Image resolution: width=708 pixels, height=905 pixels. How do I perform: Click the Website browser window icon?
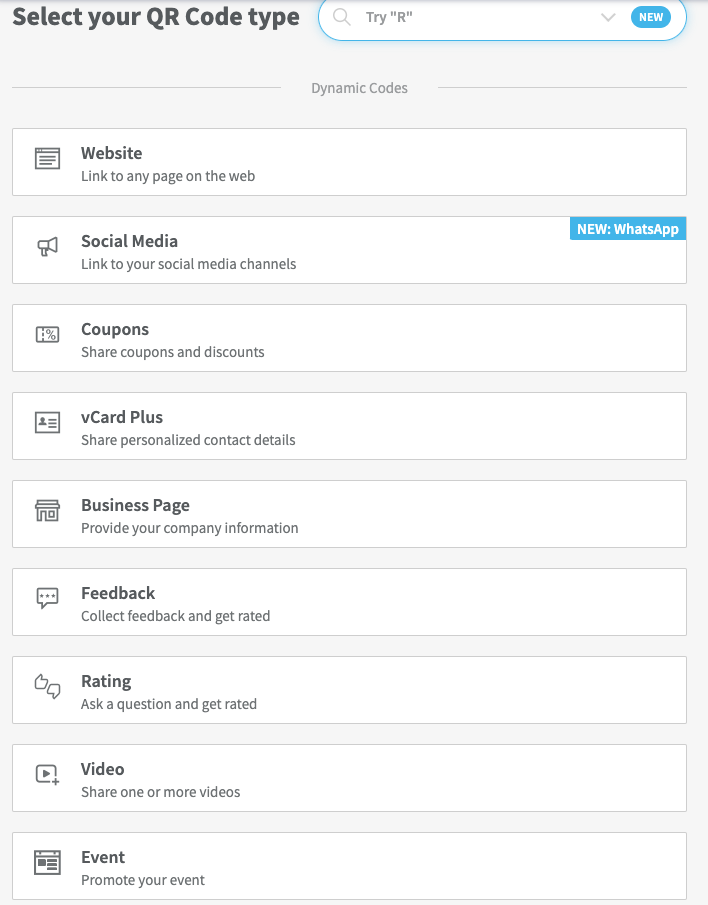(x=47, y=159)
